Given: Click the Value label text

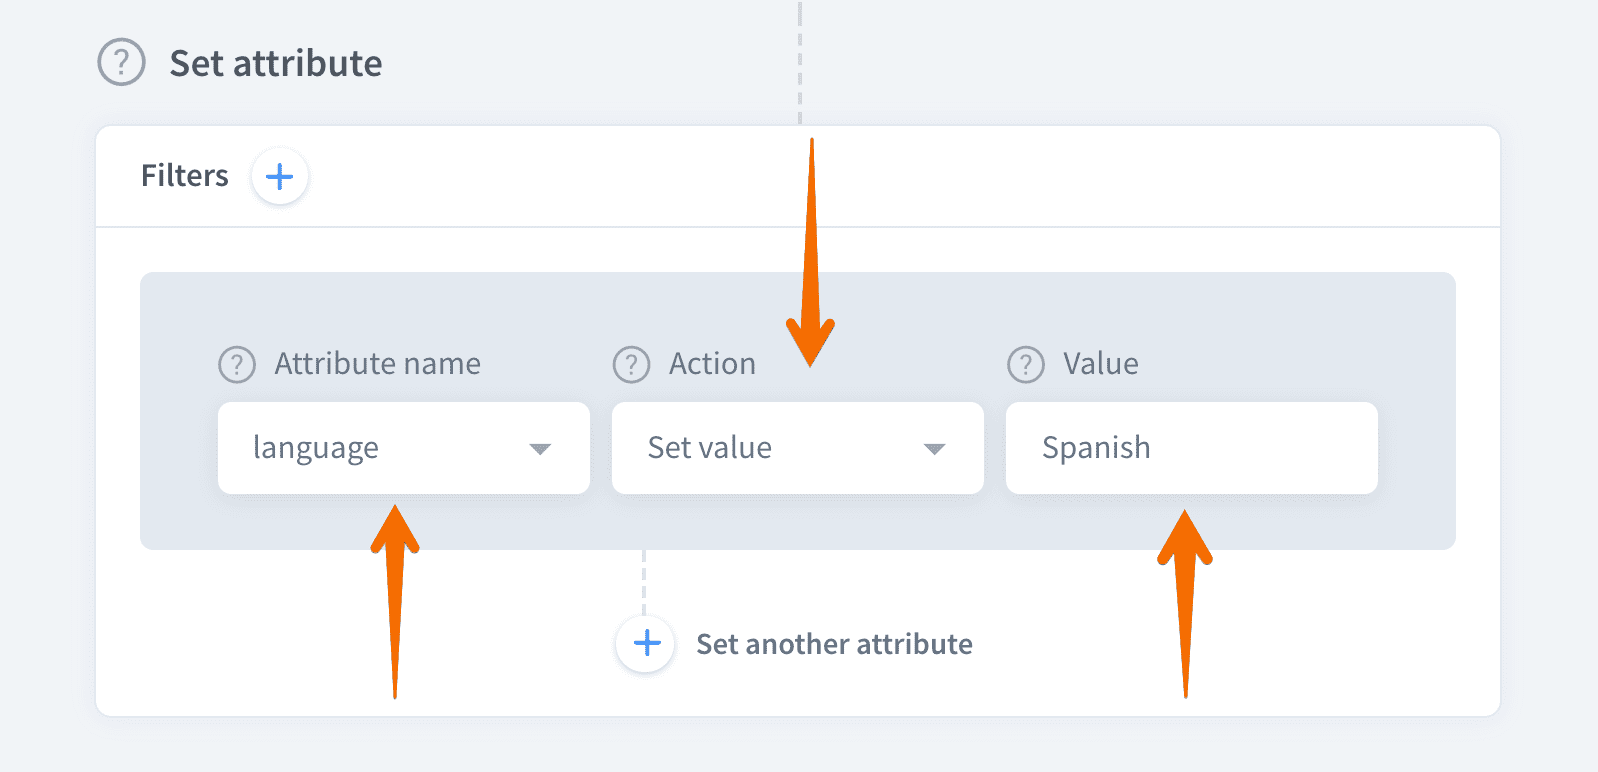Looking at the screenshot, I should (x=1100, y=364).
